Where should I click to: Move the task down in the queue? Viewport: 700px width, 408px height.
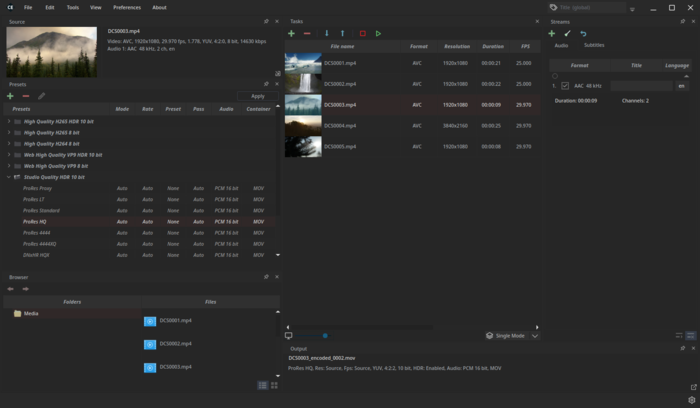coord(326,34)
